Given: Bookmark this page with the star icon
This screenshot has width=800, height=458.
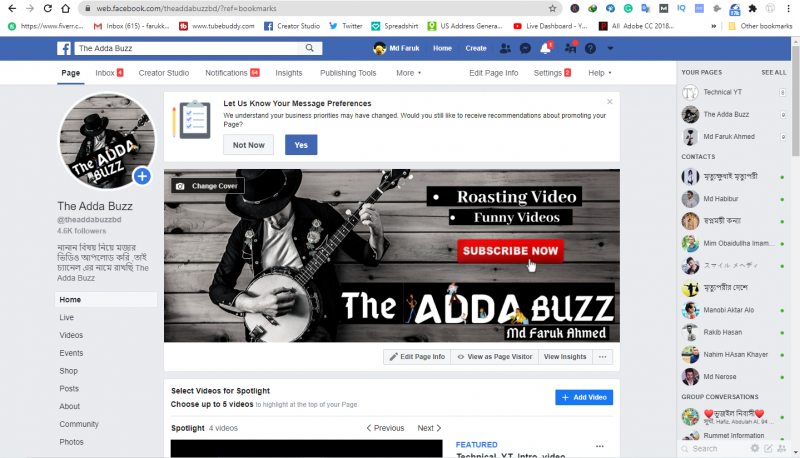Looking at the screenshot, I should click(552, 8).
